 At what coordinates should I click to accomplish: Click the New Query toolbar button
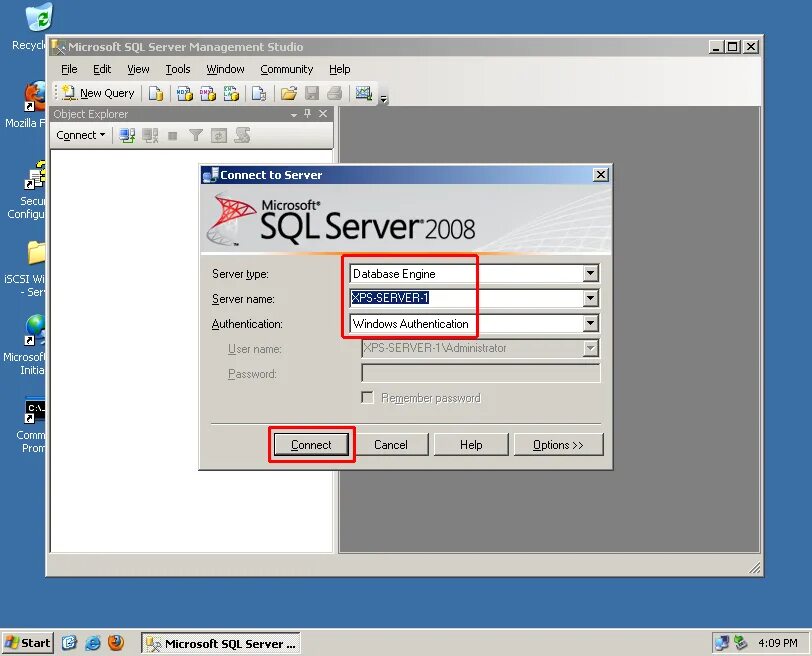click(x=98, y=93)
